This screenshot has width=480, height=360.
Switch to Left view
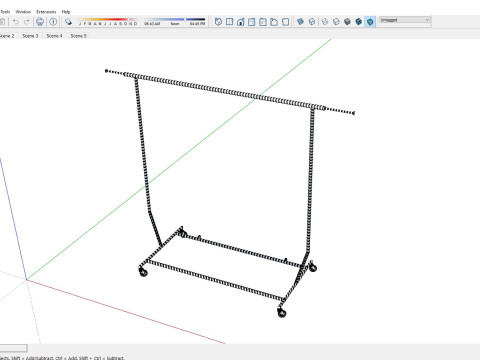[274, 22]
